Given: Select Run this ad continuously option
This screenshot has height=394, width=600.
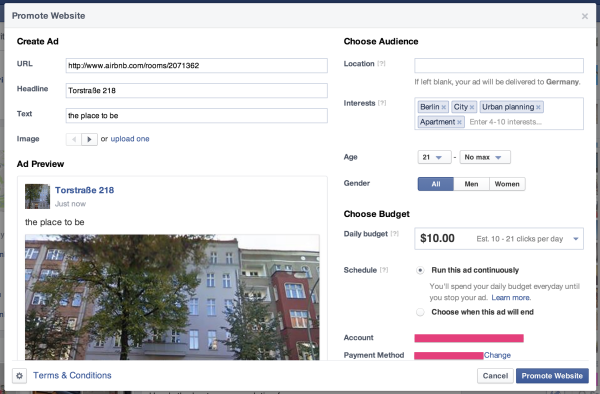Looking at the screenshot, I should (420, 270).
